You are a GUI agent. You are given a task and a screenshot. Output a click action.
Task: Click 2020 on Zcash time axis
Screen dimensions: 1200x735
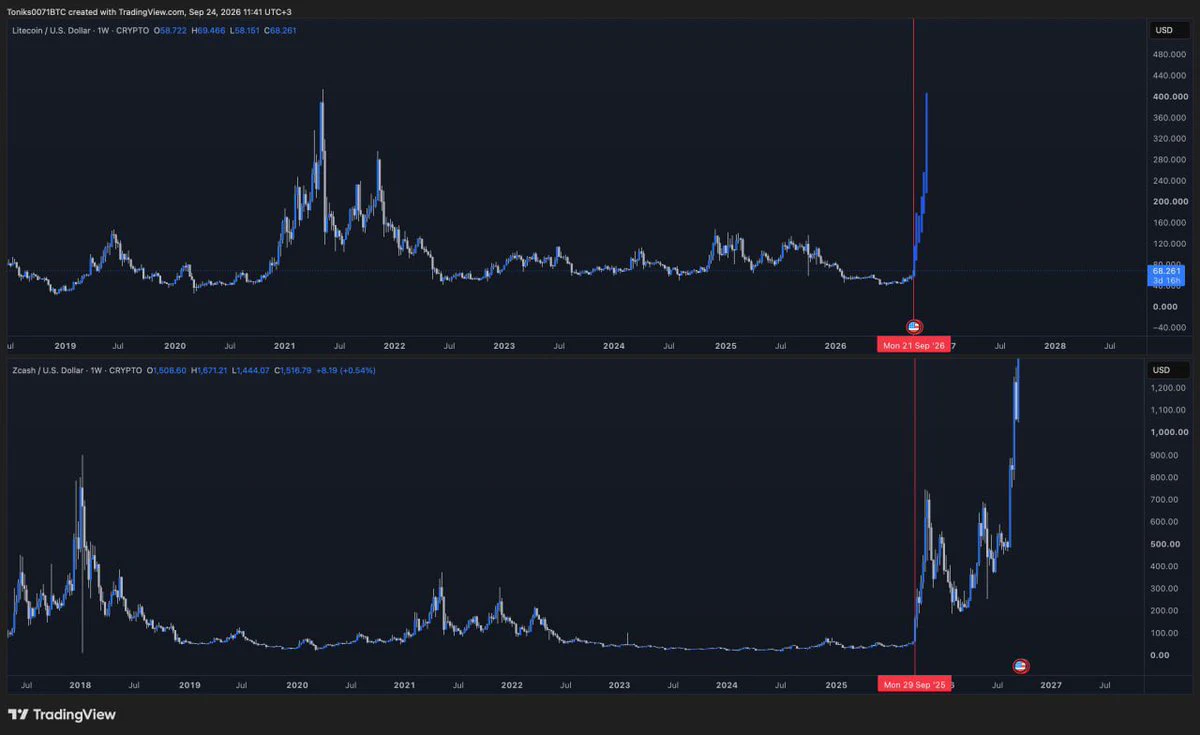click(x=297, y=685)
